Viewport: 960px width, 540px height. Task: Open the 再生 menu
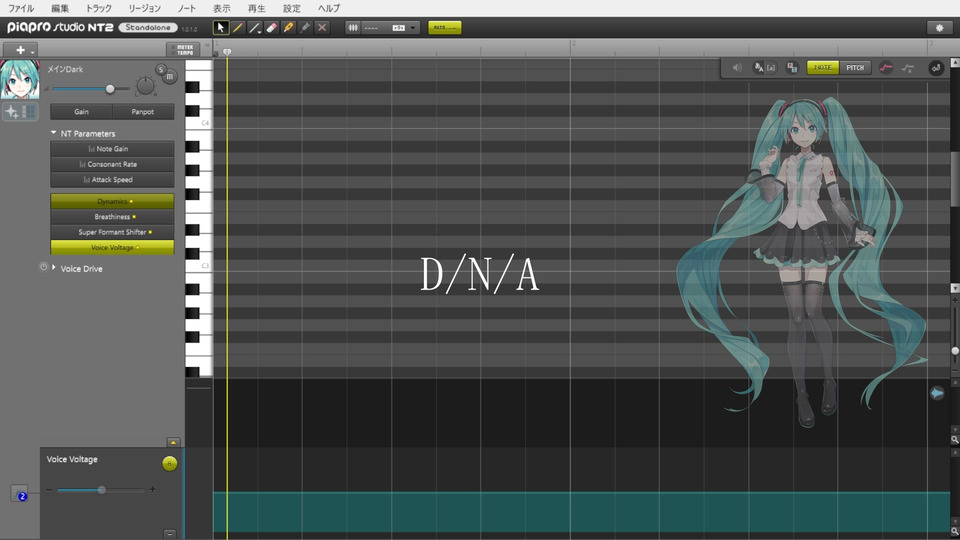coord(257,8)
